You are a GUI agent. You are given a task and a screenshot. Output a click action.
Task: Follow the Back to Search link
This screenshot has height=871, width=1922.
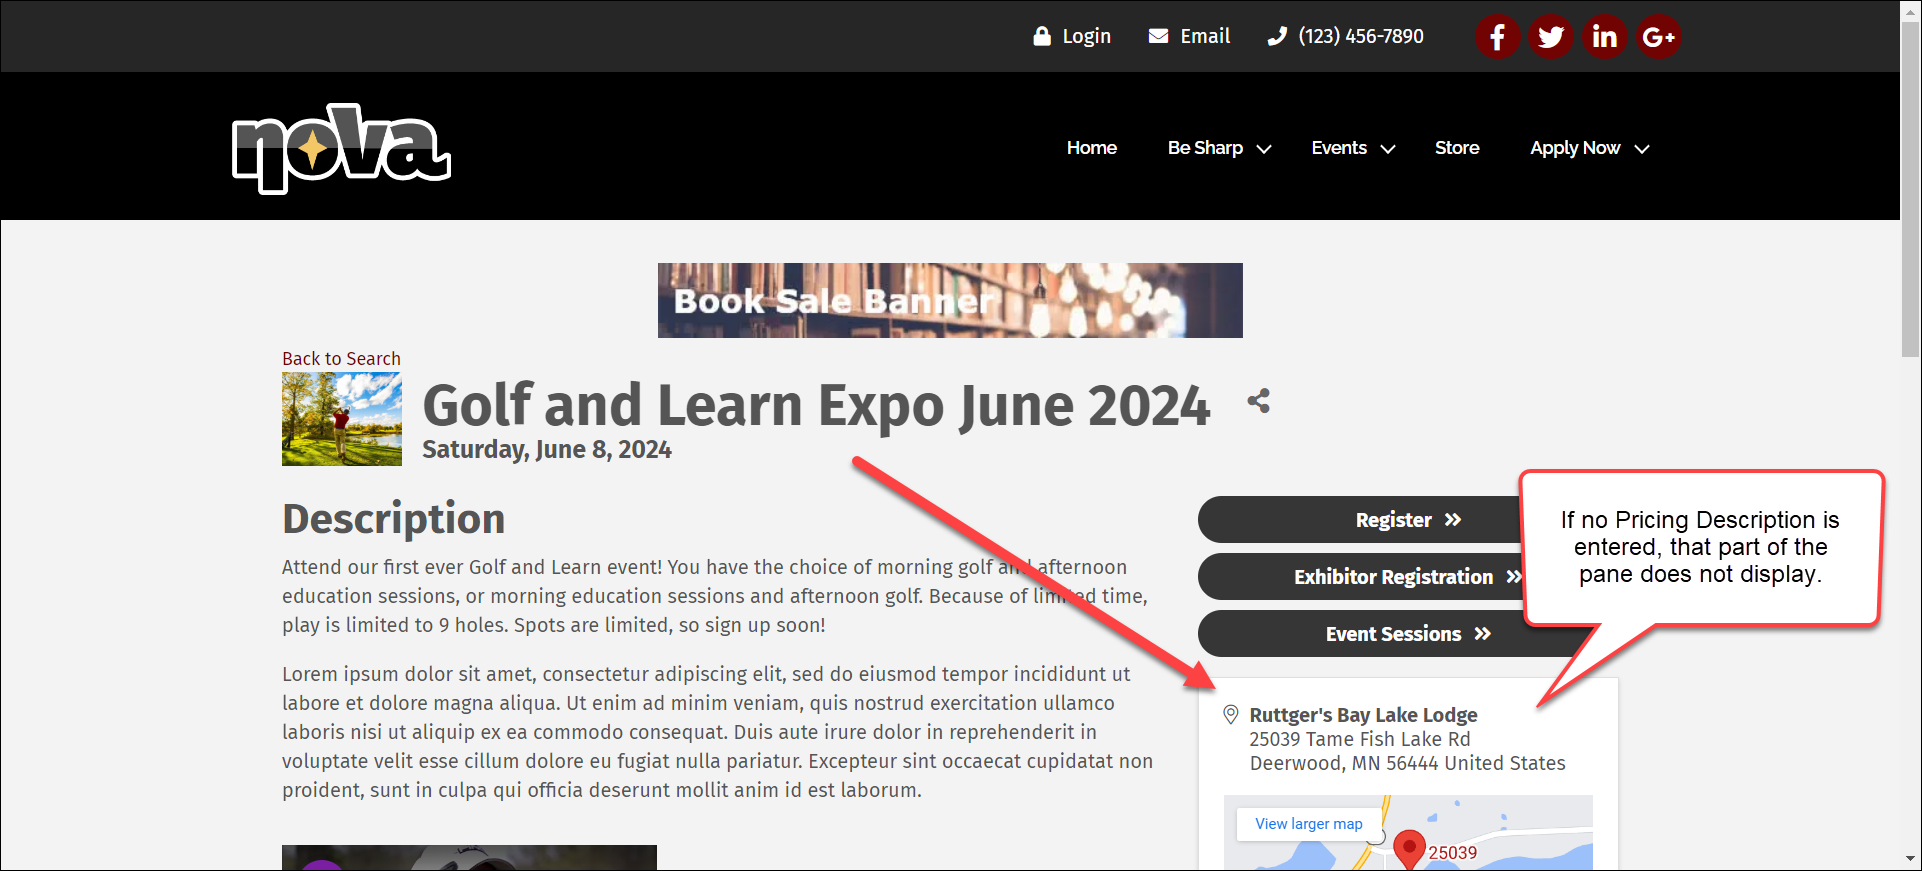point(341,358)
